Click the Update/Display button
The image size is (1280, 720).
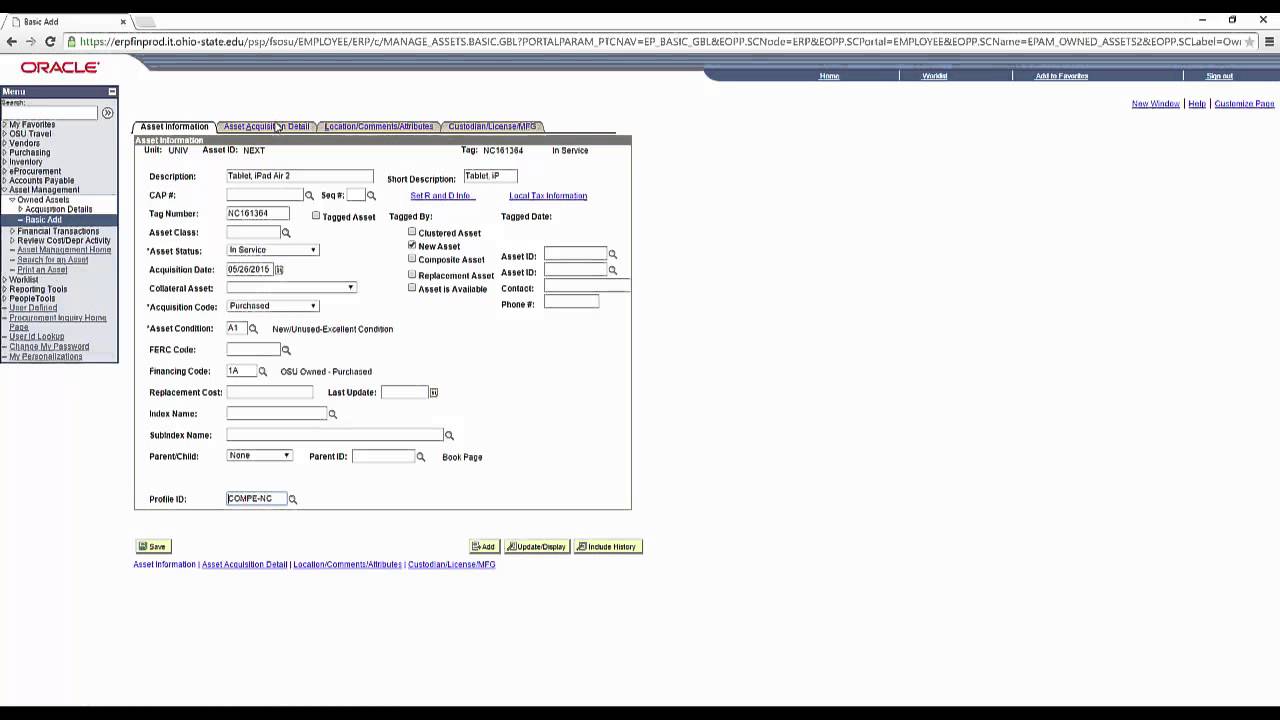[x=537, y=546]
